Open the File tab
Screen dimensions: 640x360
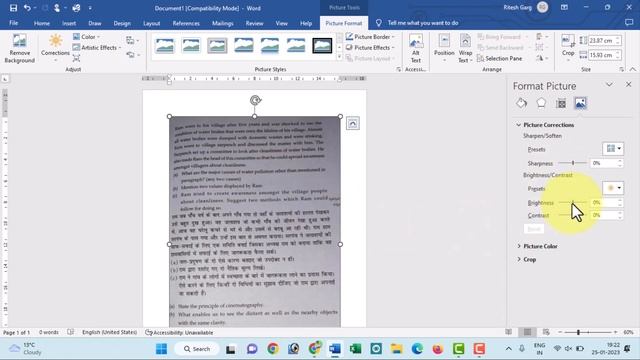[13, 23]
